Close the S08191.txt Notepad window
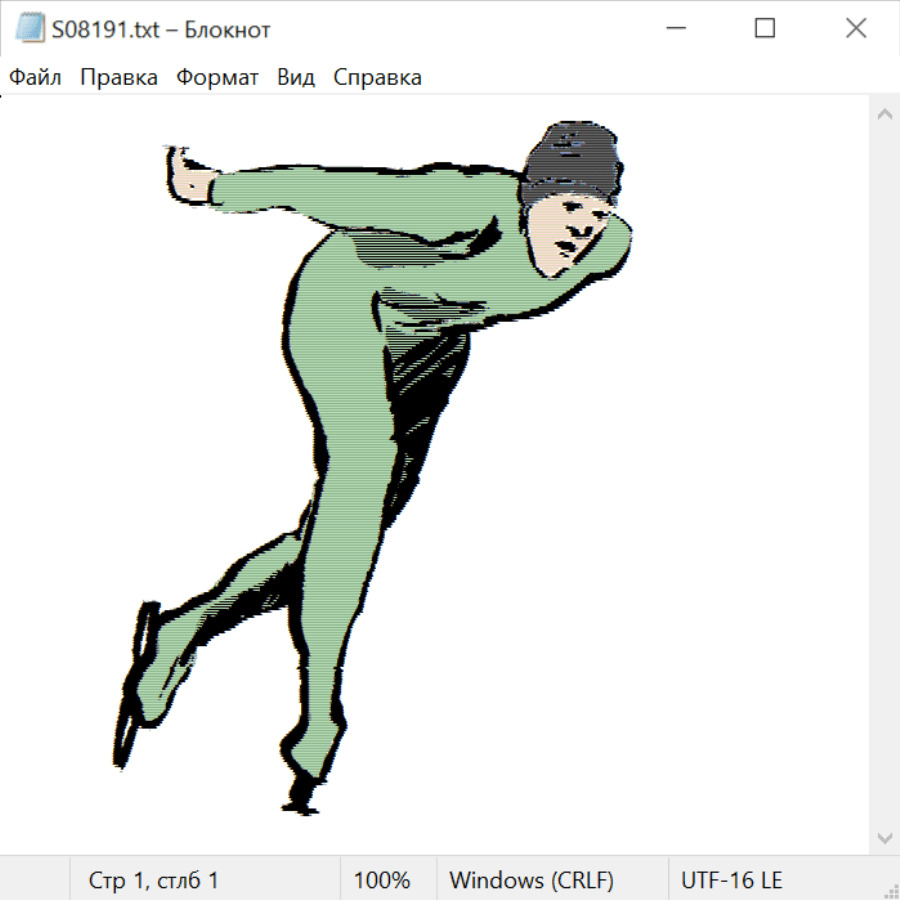Image resolution: width=900 pixels, height=900 pixels. [x=856, y=29]
